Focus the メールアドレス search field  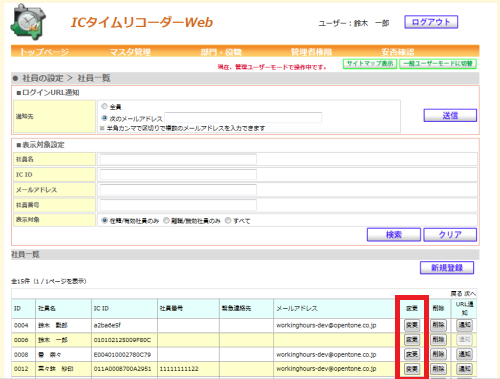point(178,190)
